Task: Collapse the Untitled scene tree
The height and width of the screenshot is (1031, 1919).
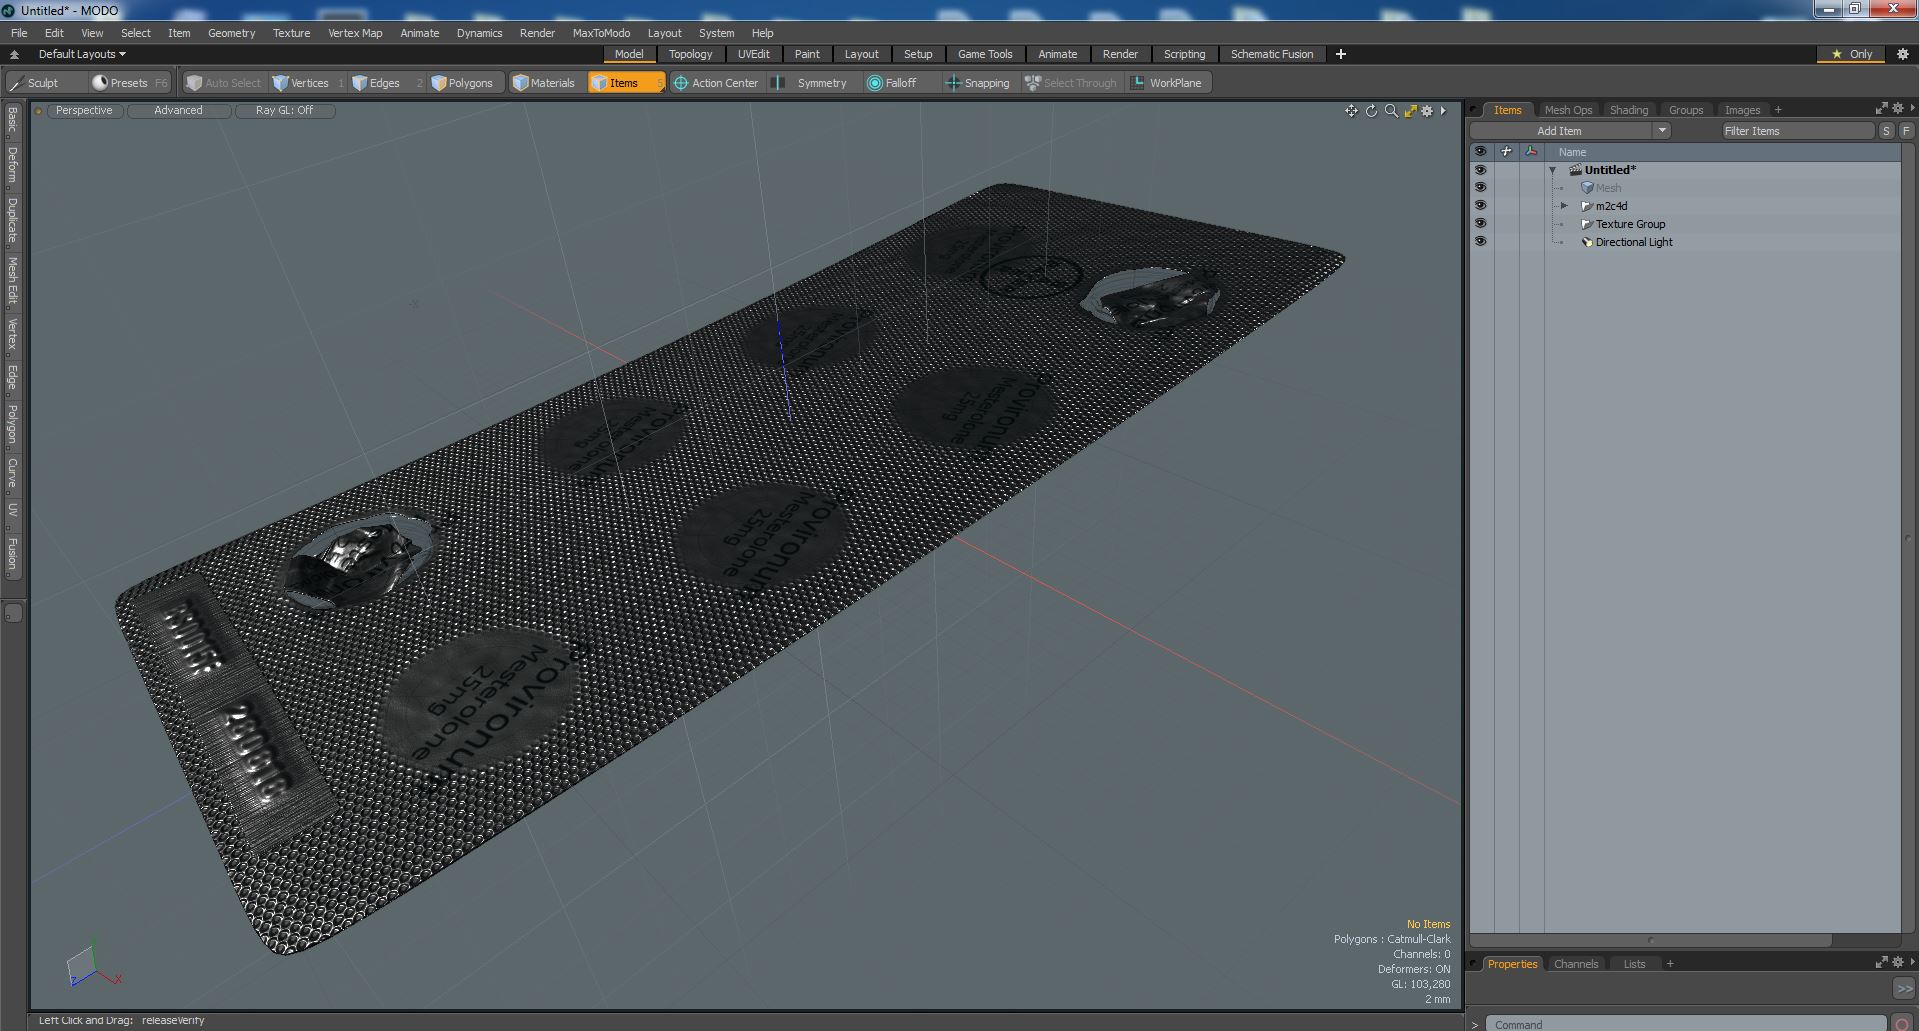Action: [1553, 170]
